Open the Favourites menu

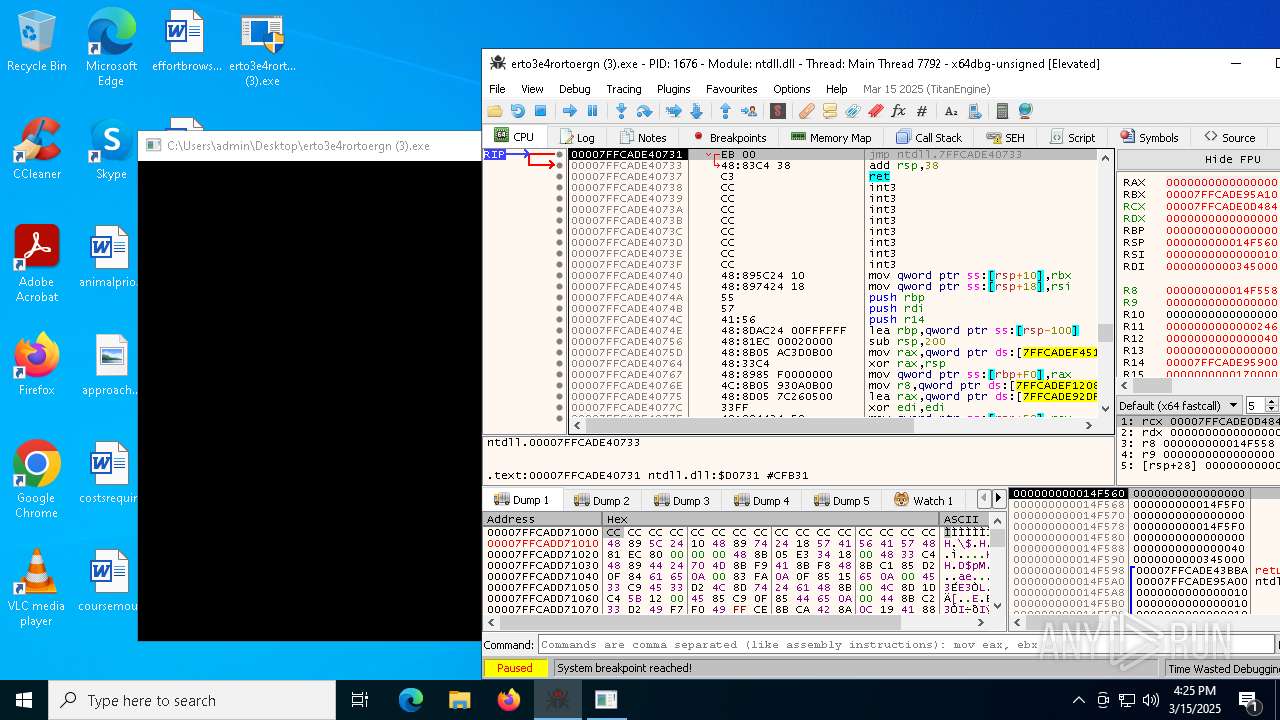[x=732, y=89]
